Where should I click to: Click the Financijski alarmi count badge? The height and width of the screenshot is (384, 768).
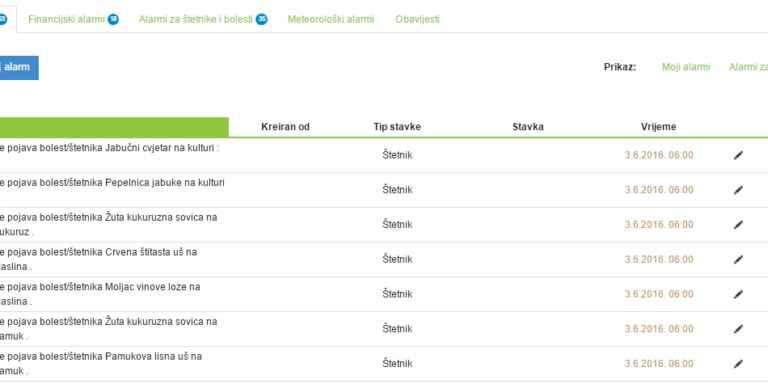pyautogui.click(x=113, y=20)
